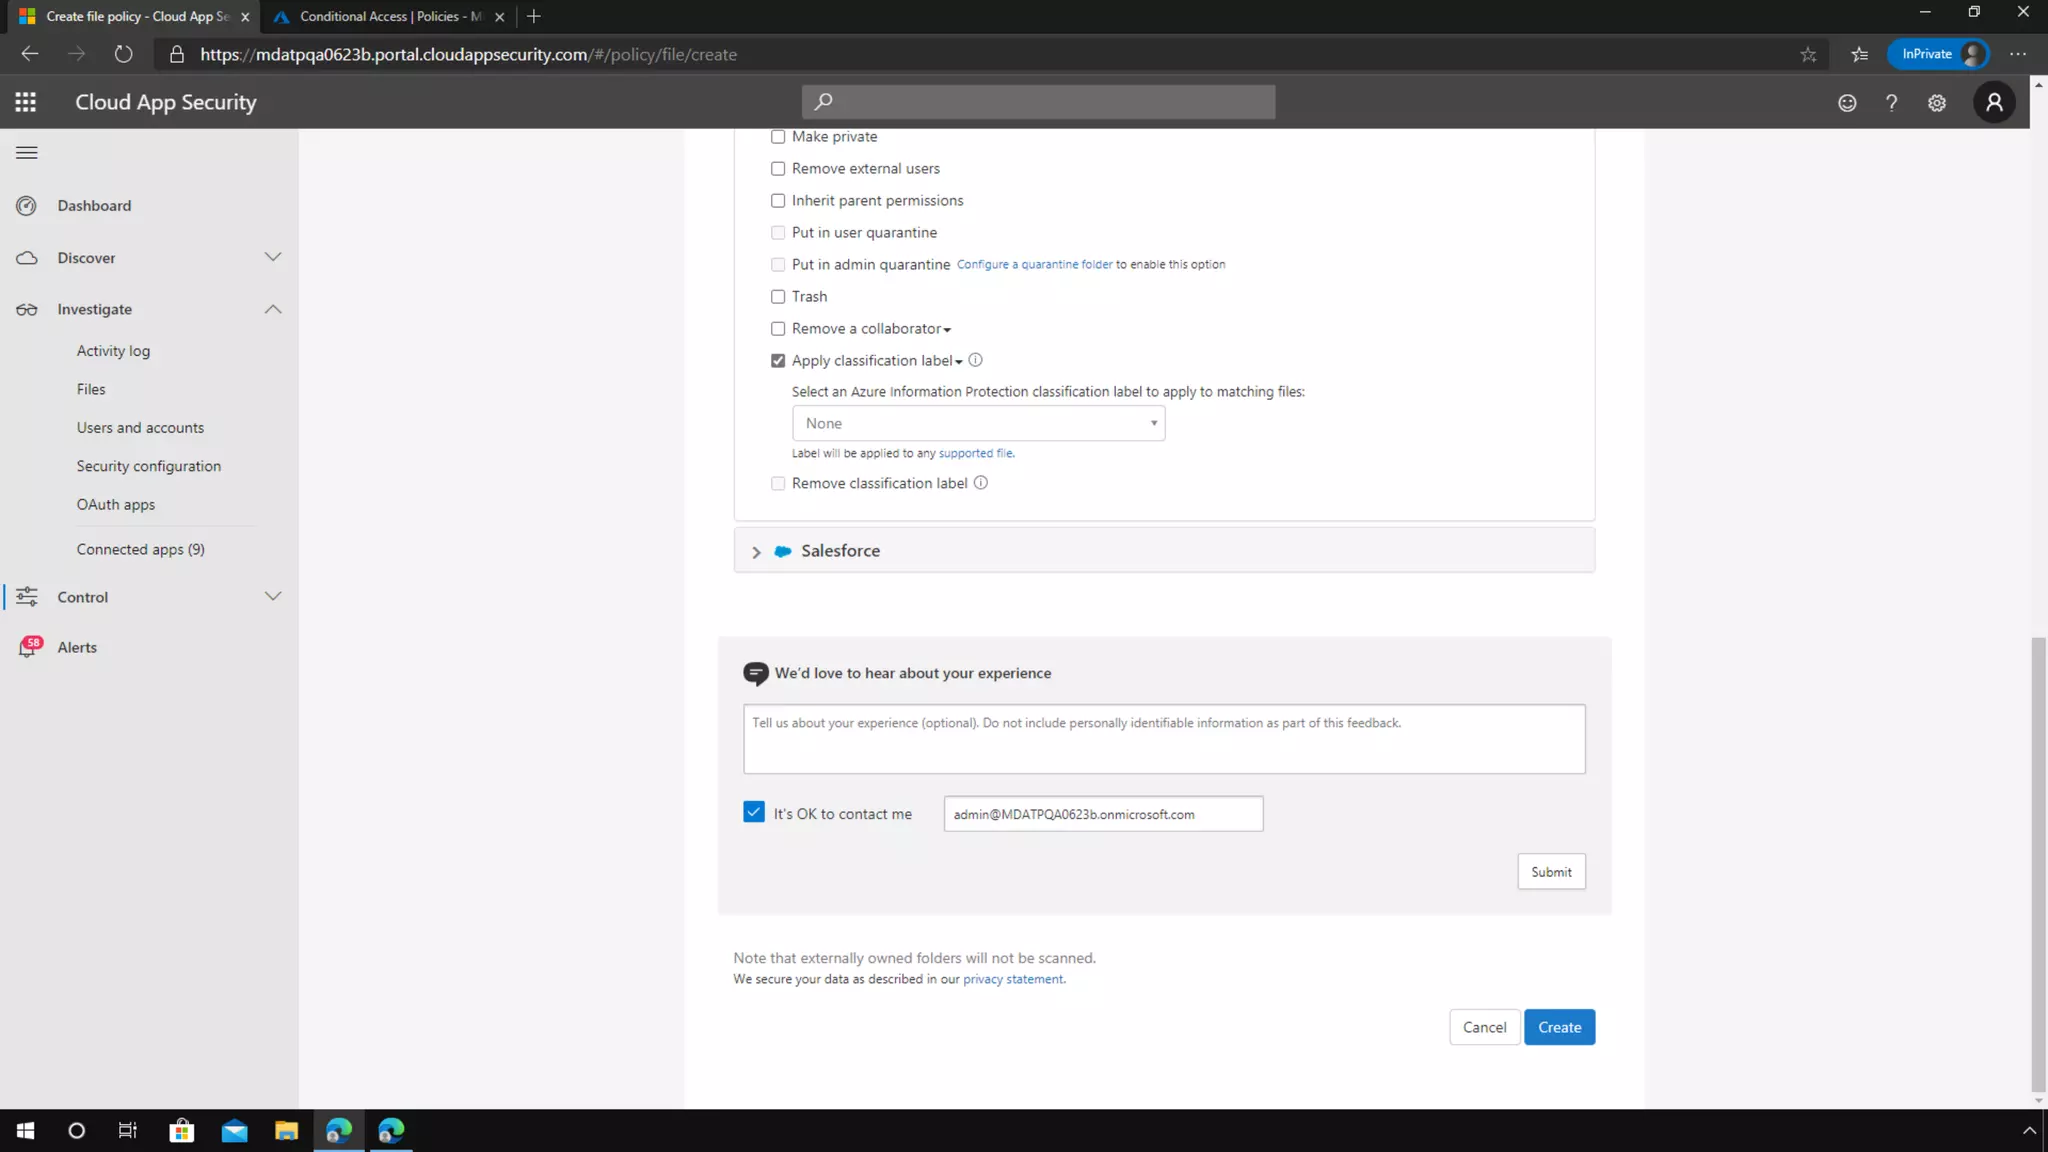
Task: Open Activity log menu item
Action: (x=113, y=351)
